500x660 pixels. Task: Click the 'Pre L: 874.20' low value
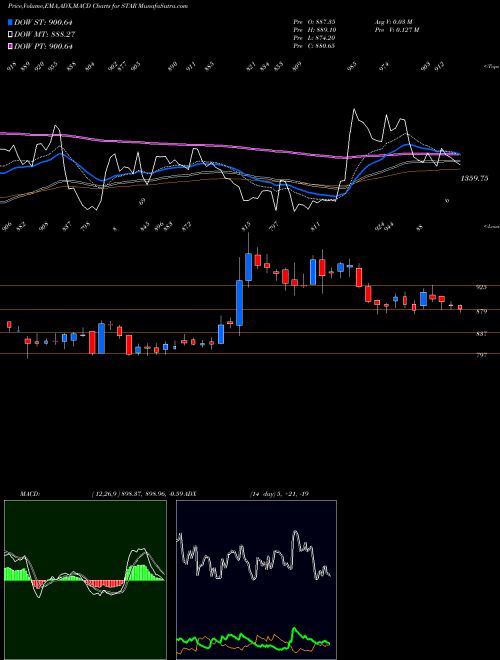coord(314,37)
